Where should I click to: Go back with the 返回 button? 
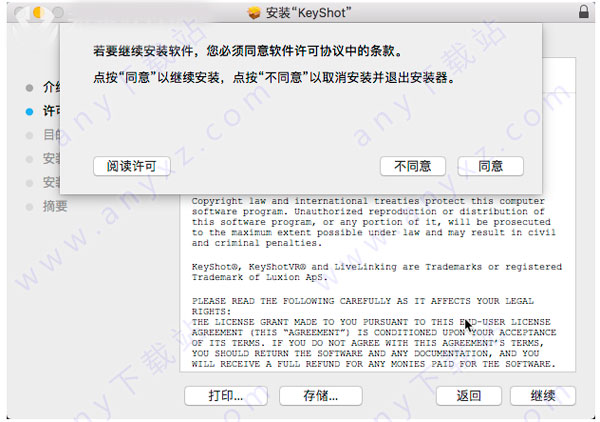pyautogui.click(x=469, y=396)
